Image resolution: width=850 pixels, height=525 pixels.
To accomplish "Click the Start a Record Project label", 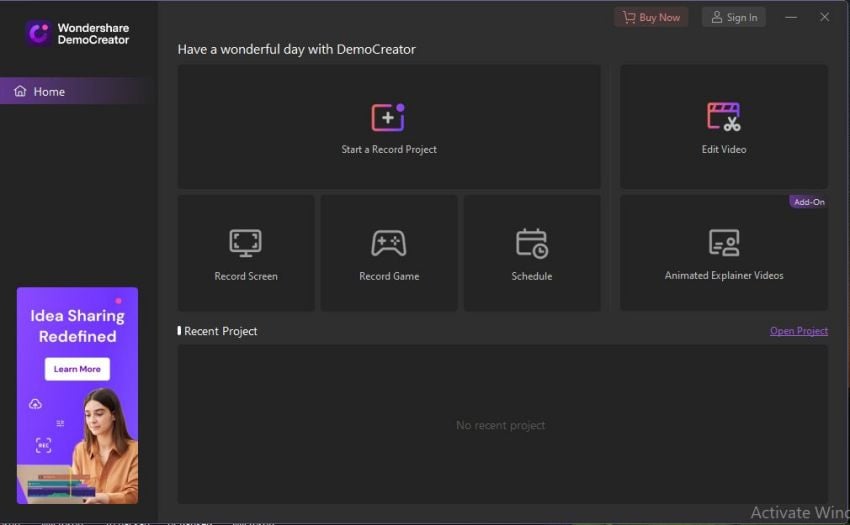I will [389, 149].
